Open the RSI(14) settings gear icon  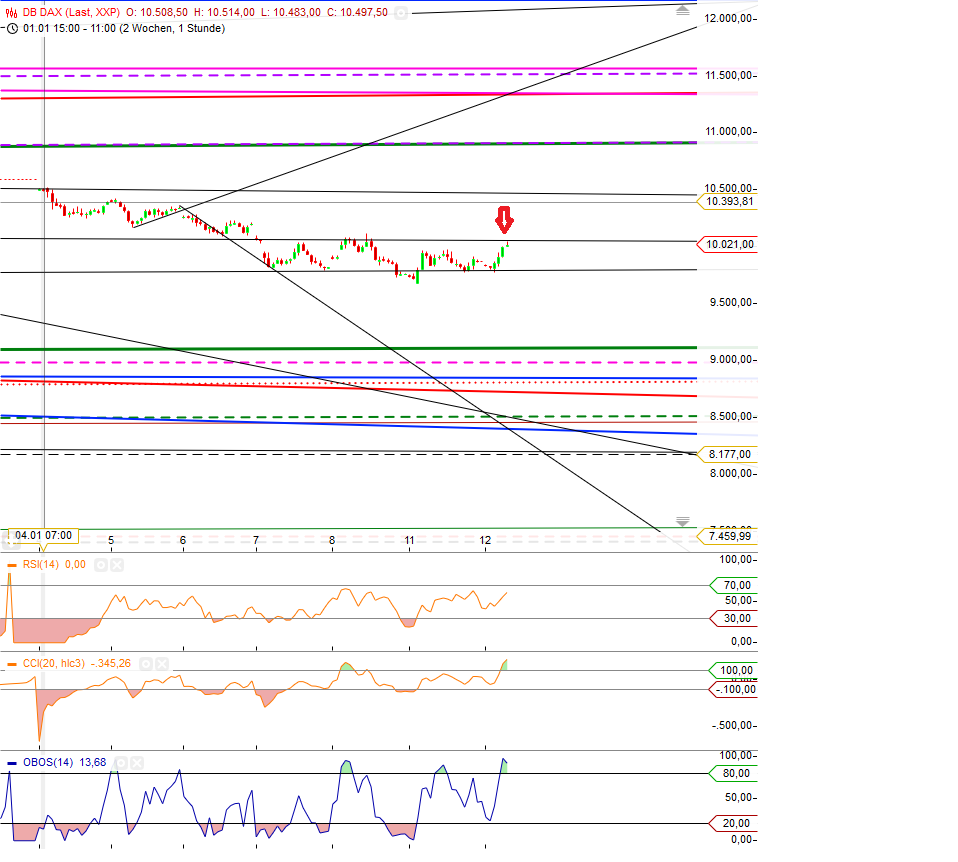coord(100,565)
